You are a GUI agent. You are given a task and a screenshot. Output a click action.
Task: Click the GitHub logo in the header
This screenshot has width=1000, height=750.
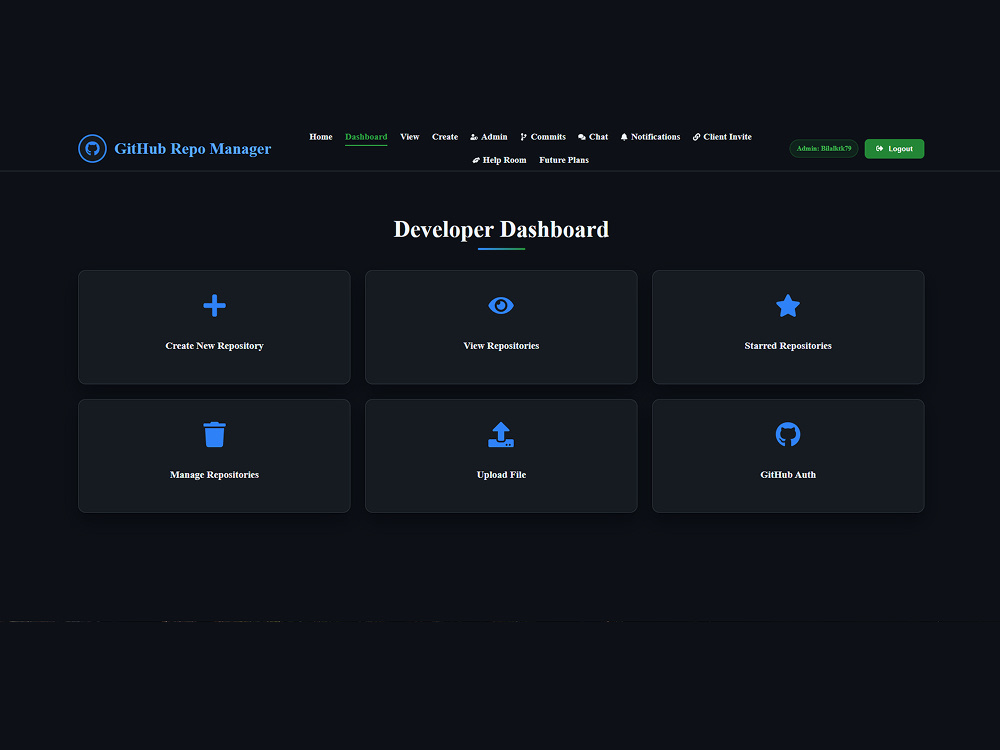92,149
